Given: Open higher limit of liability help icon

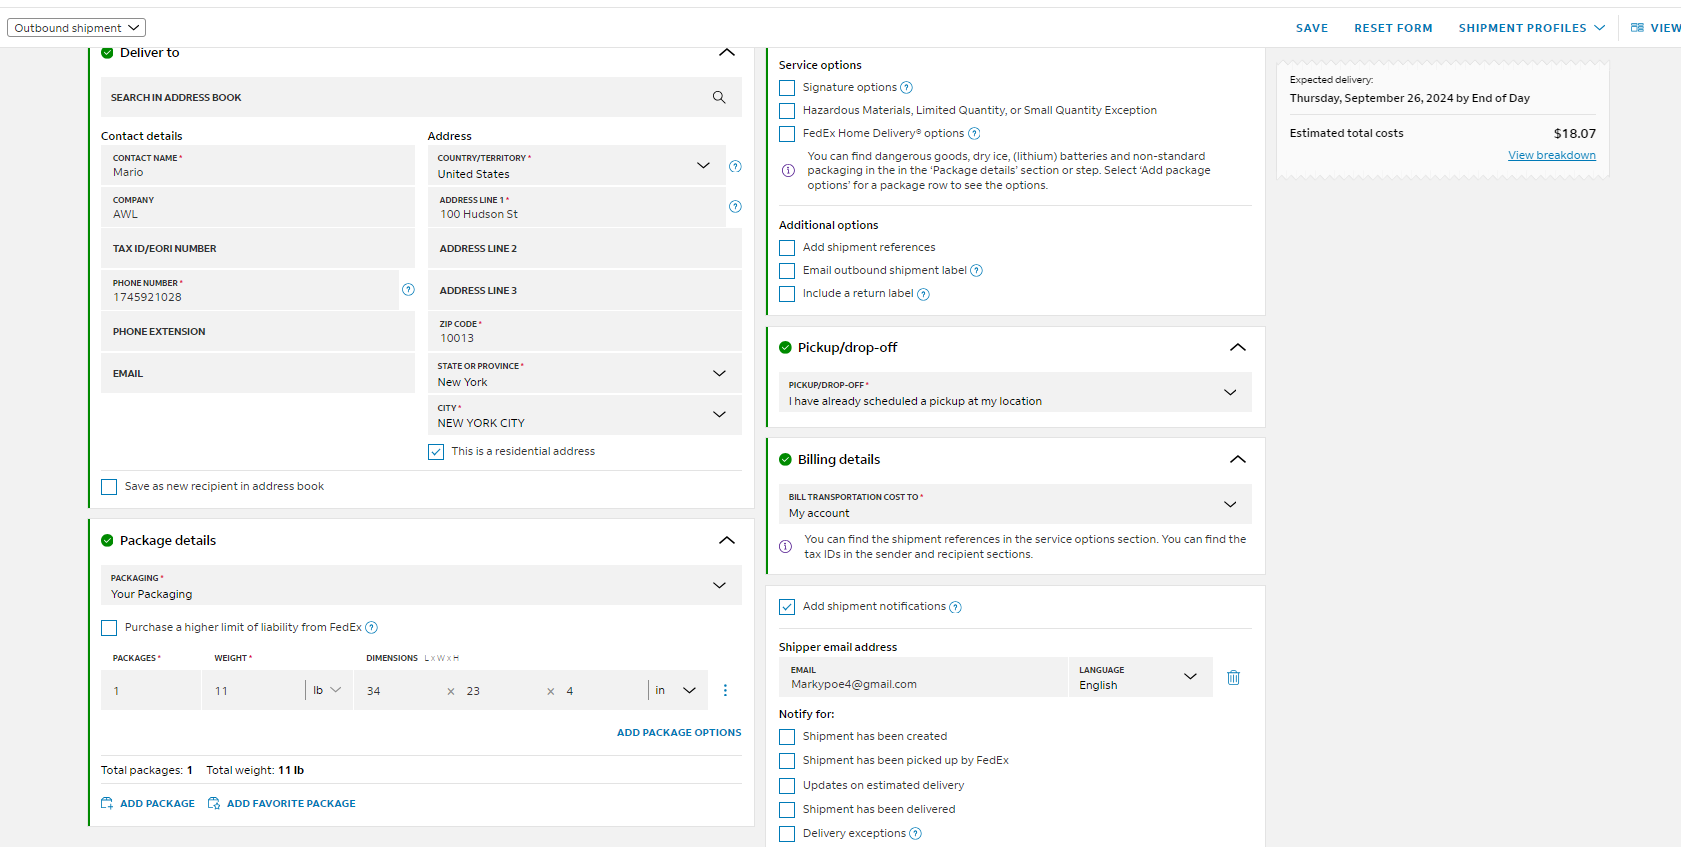Looking at the screenshot, I should point(371,628).
